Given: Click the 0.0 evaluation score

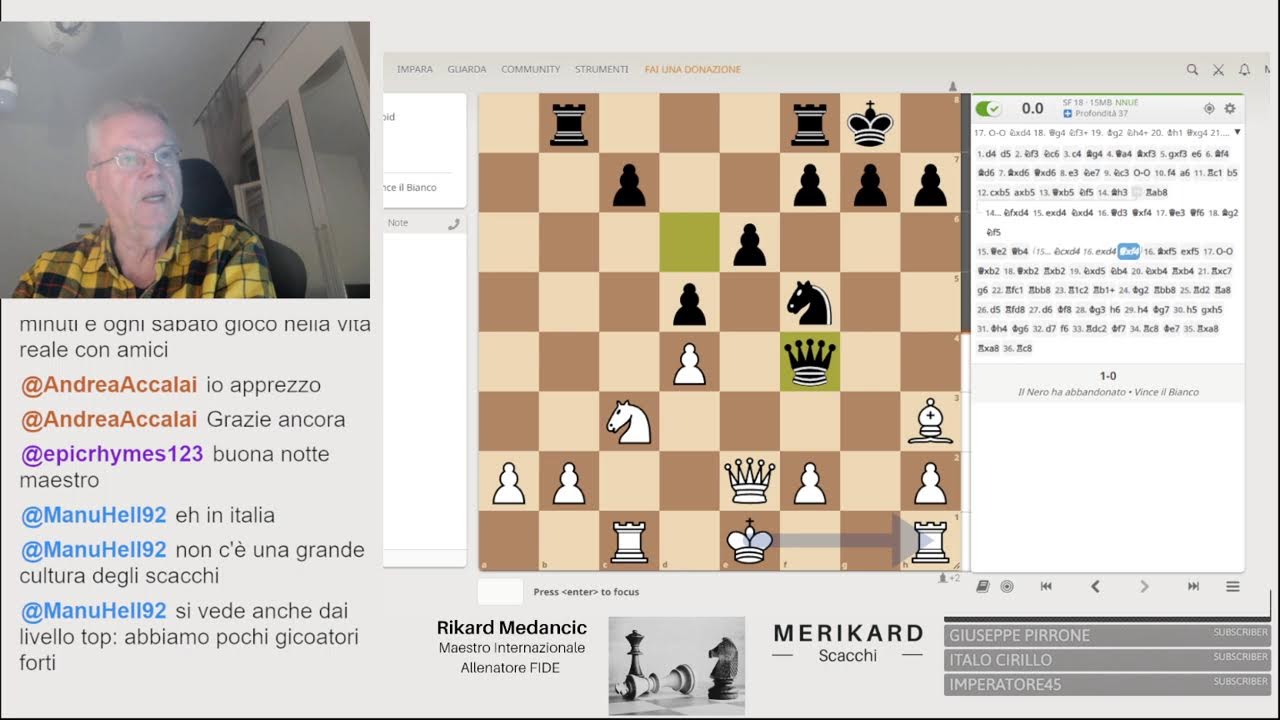Looking at the screenshot, I should 1032,108.
